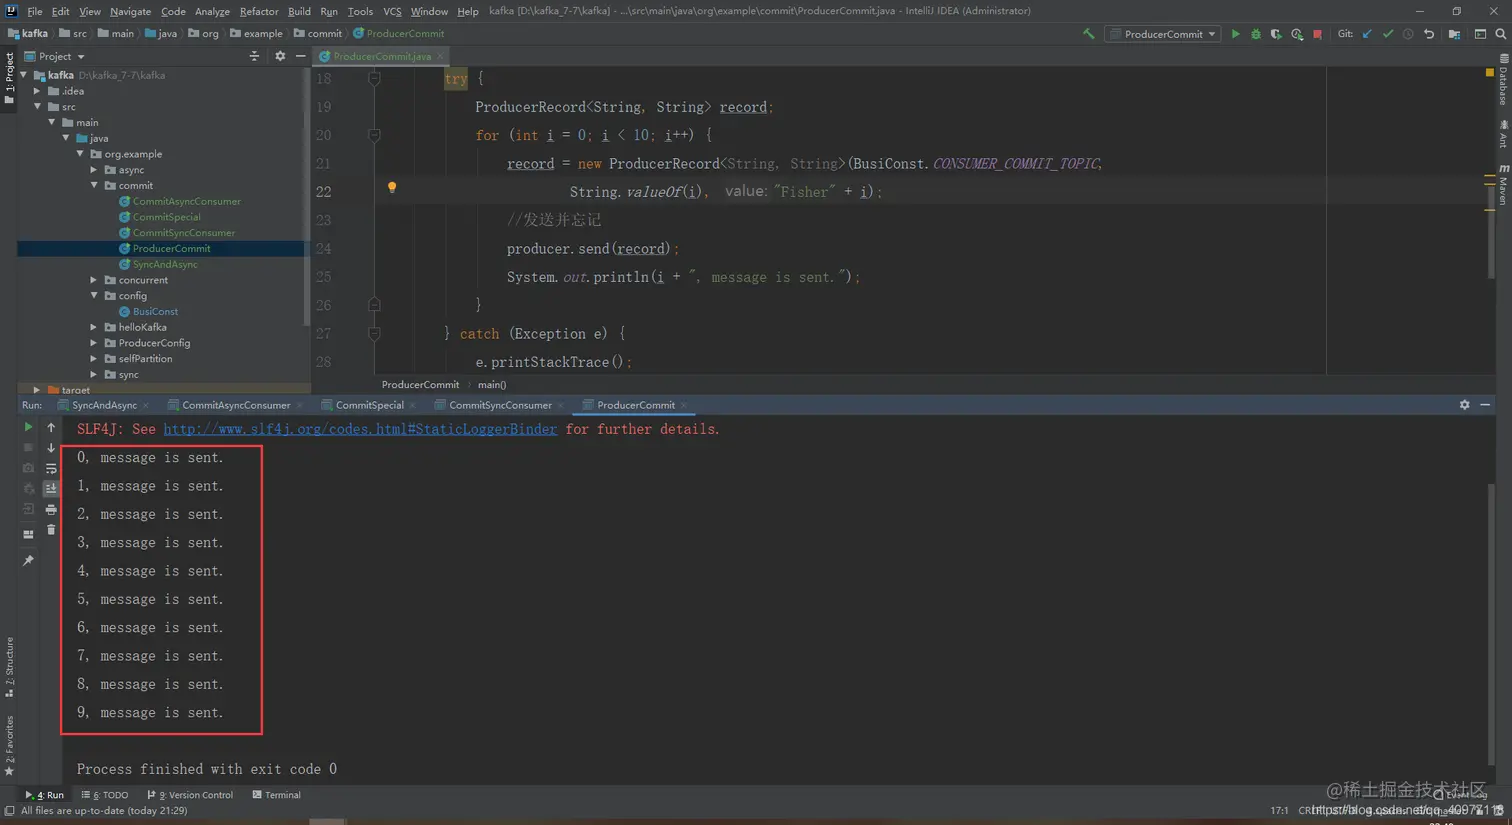Viewport: 1512px width, 825px height.
Task: Click the Run with Profiler icon
Action: tap(1297, 34)
